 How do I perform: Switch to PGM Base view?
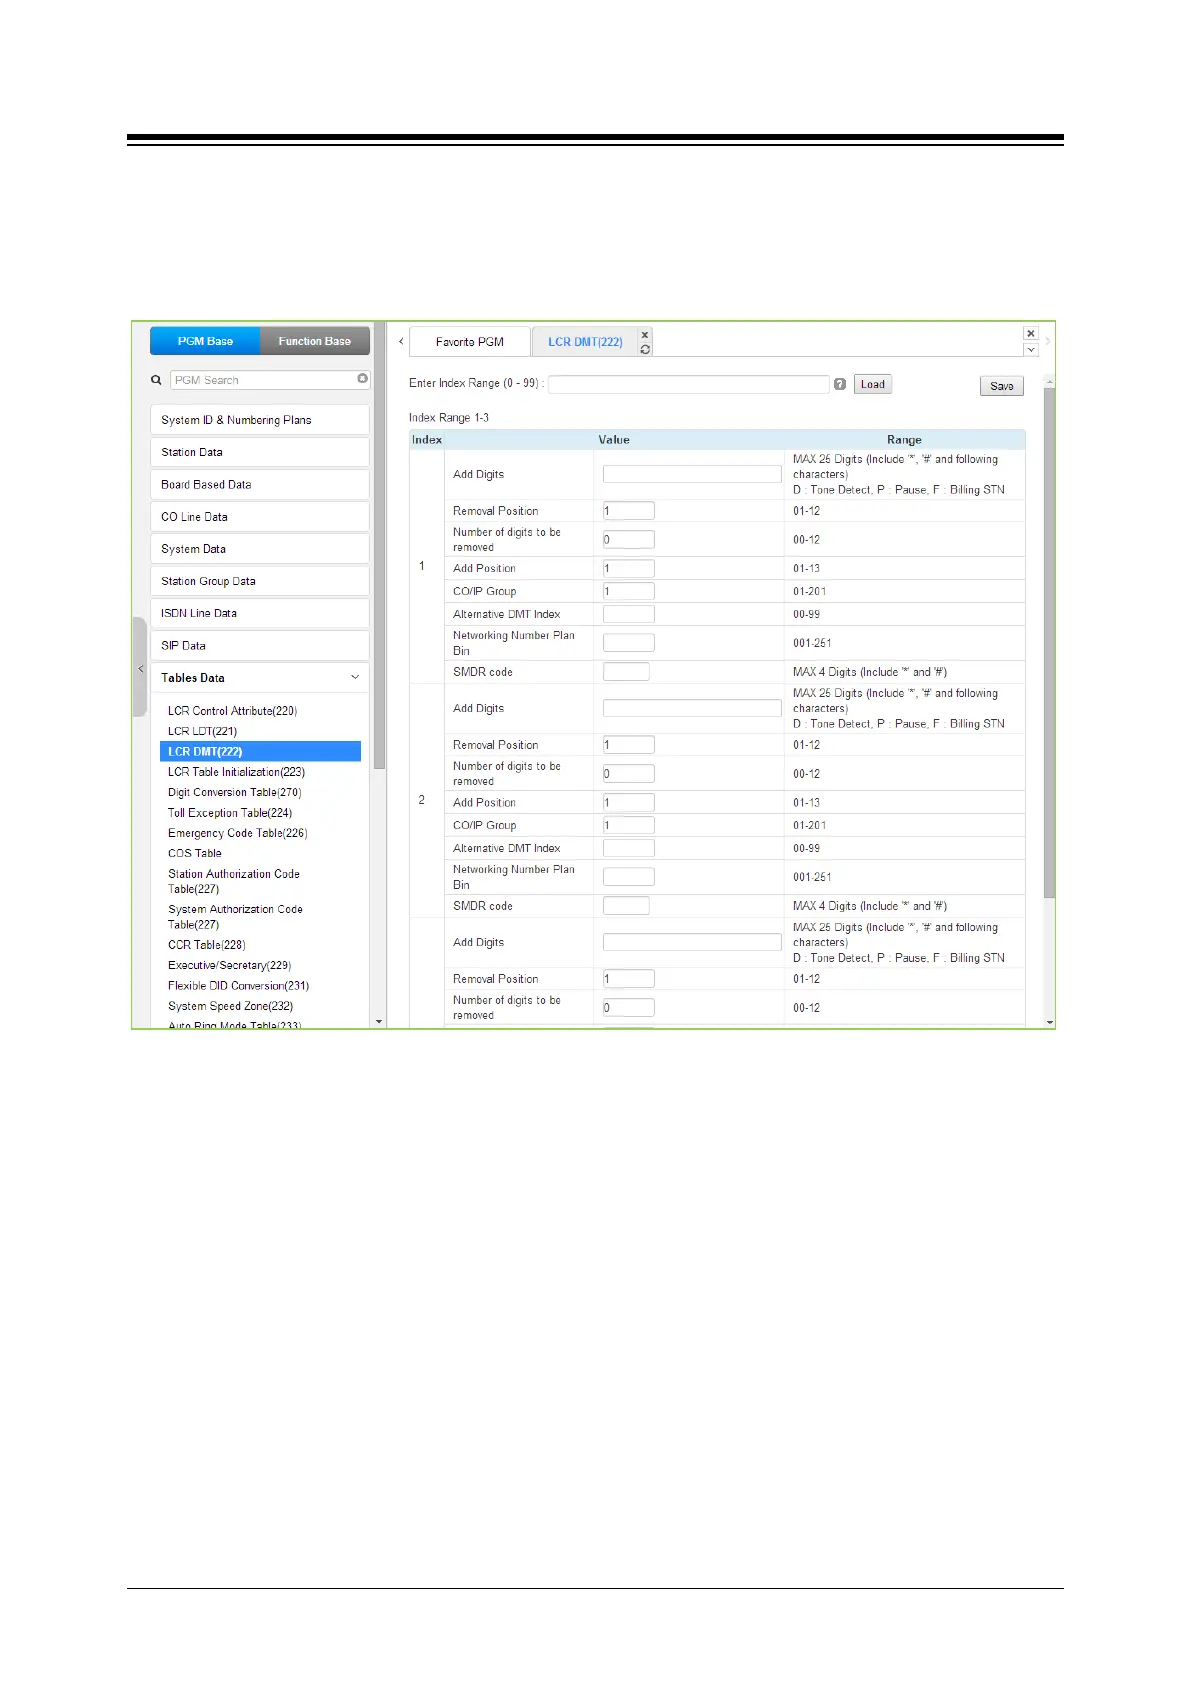[x=205, y=341]
